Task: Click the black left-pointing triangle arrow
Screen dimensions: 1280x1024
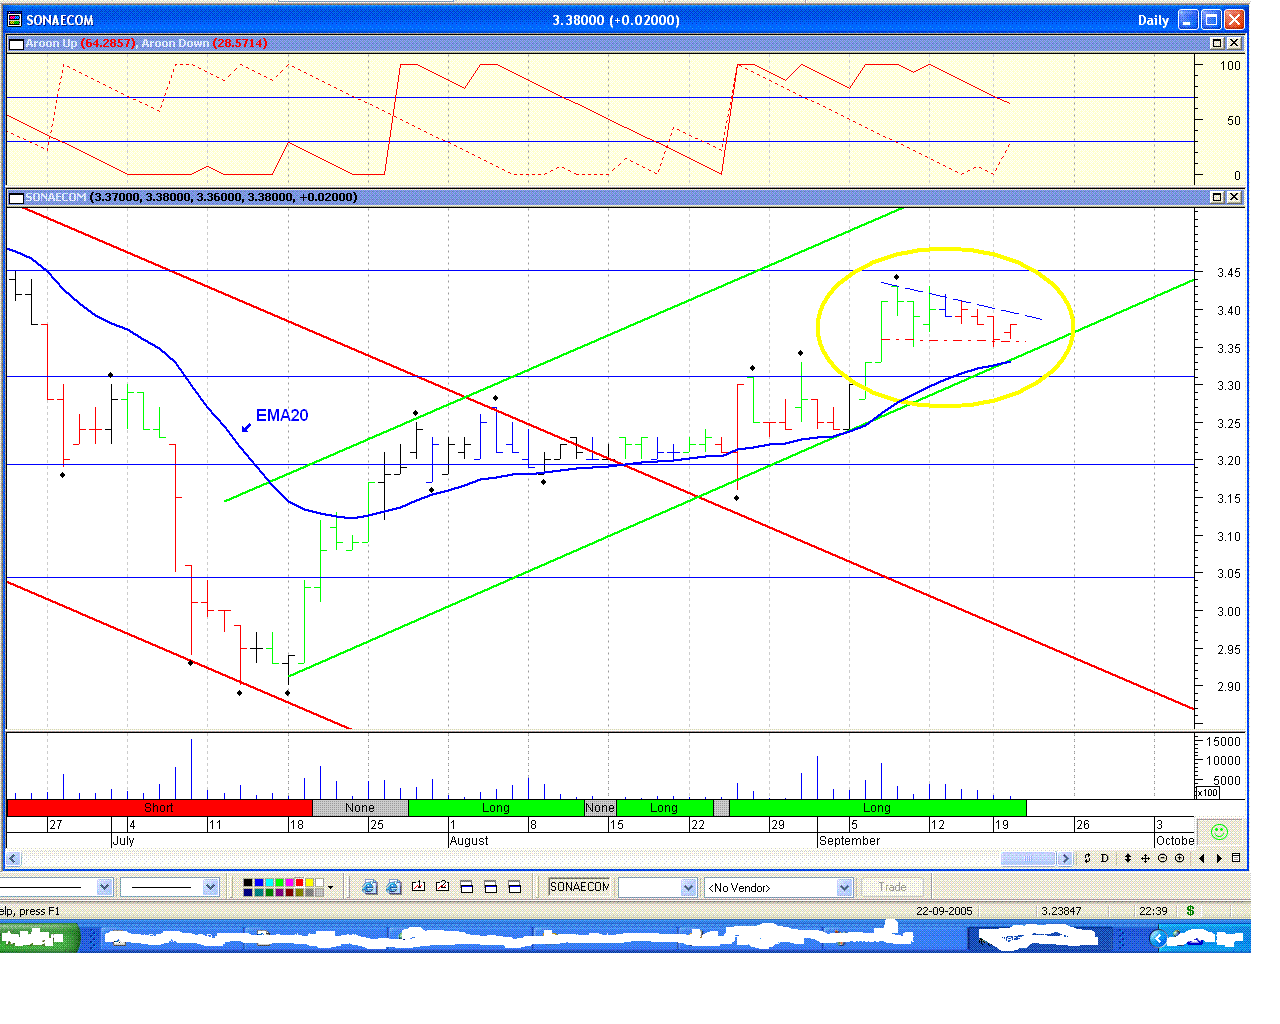Action: (x=1201, y=858)
